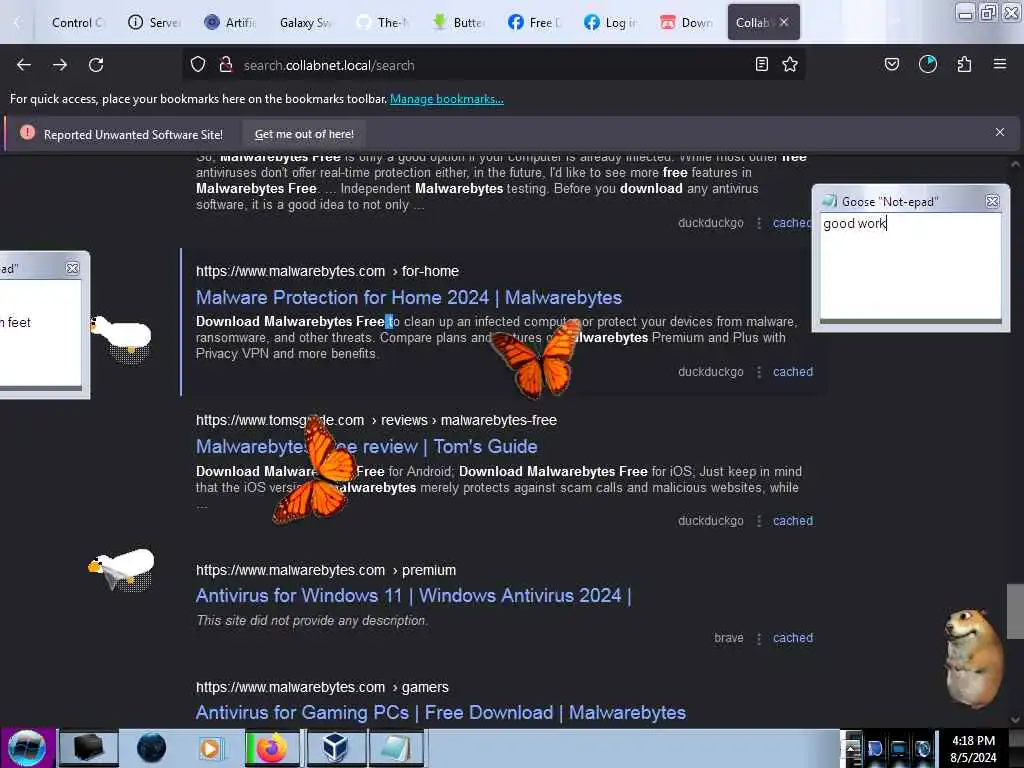Switch to Firefox in the taskbar
The height and width of the screenshot is (768, 1024).
pos(272,748)
